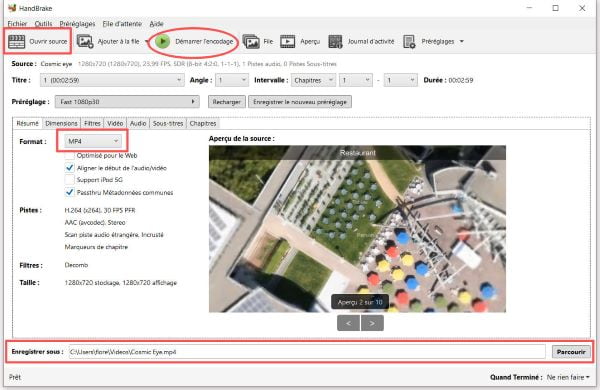The image size is (600, 390).
Task: Click the source preview image
Action: pos(357,229)
